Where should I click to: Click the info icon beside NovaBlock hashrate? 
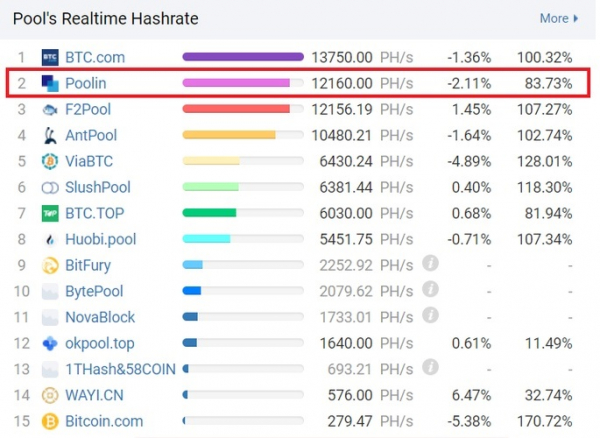pos(430,316)
